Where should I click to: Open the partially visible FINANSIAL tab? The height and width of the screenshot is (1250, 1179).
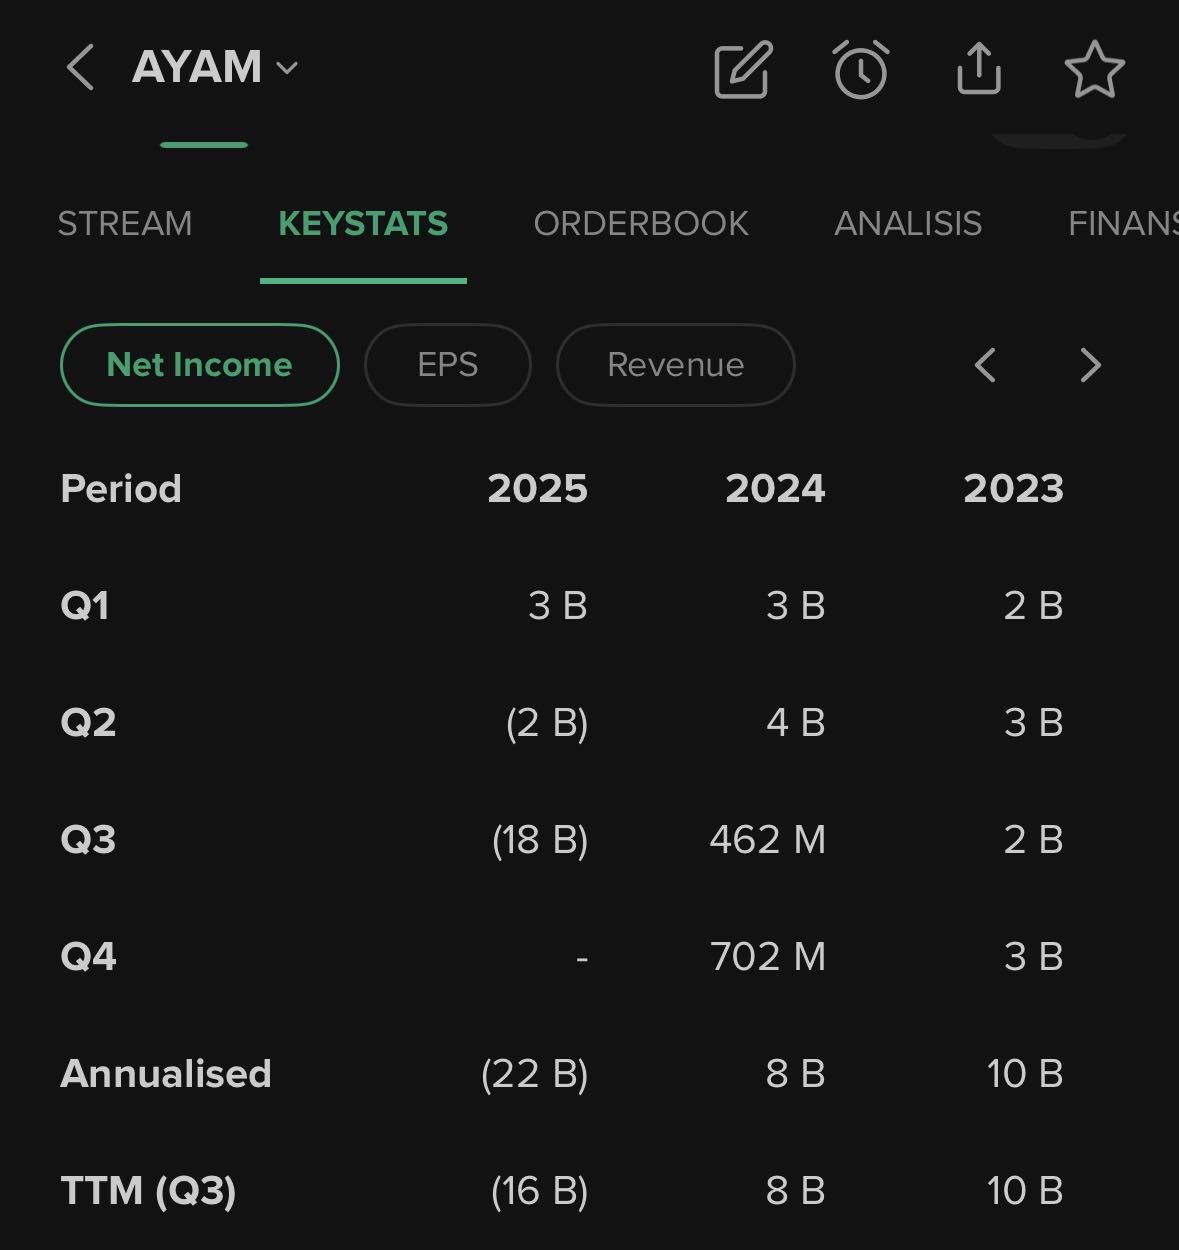(1122, 223)
